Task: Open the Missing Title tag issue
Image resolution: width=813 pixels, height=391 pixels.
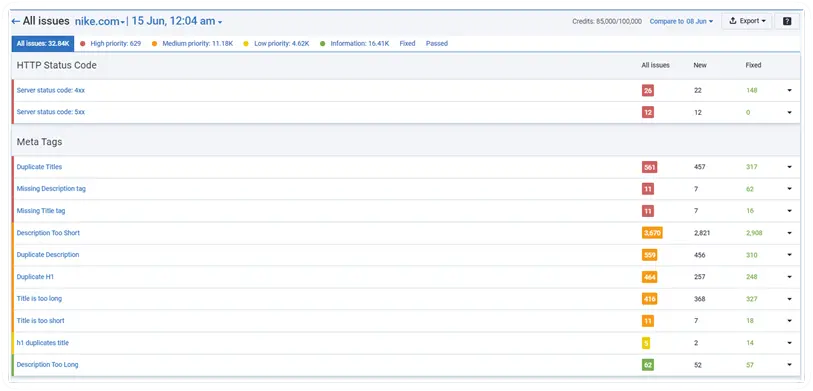Action: [41, 211]
